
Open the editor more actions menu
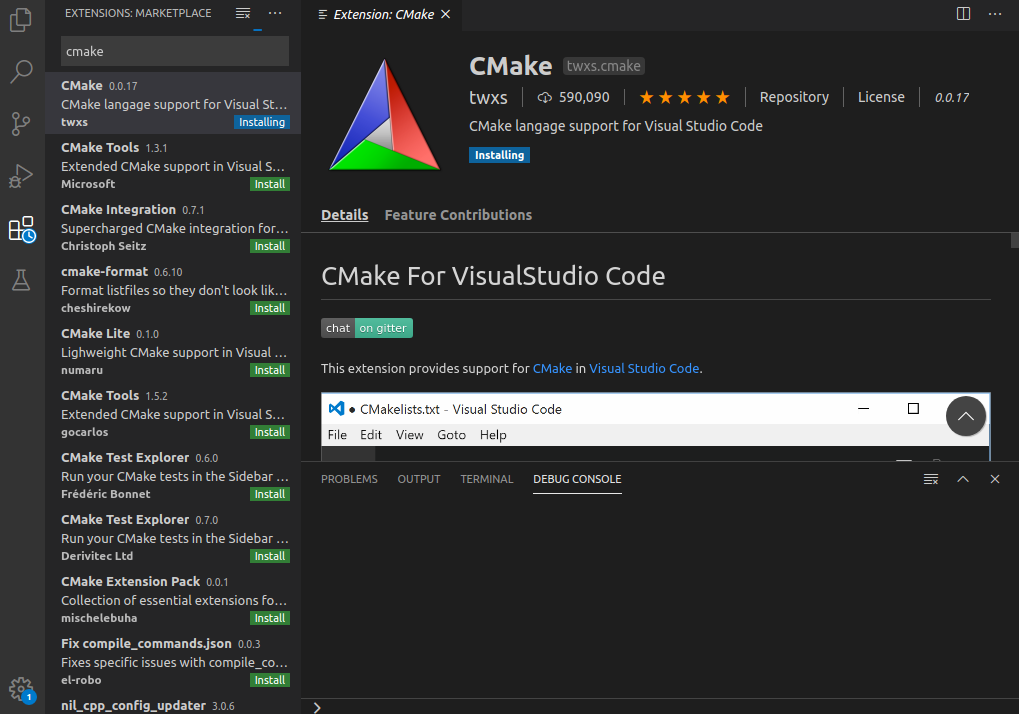(995, 14)
